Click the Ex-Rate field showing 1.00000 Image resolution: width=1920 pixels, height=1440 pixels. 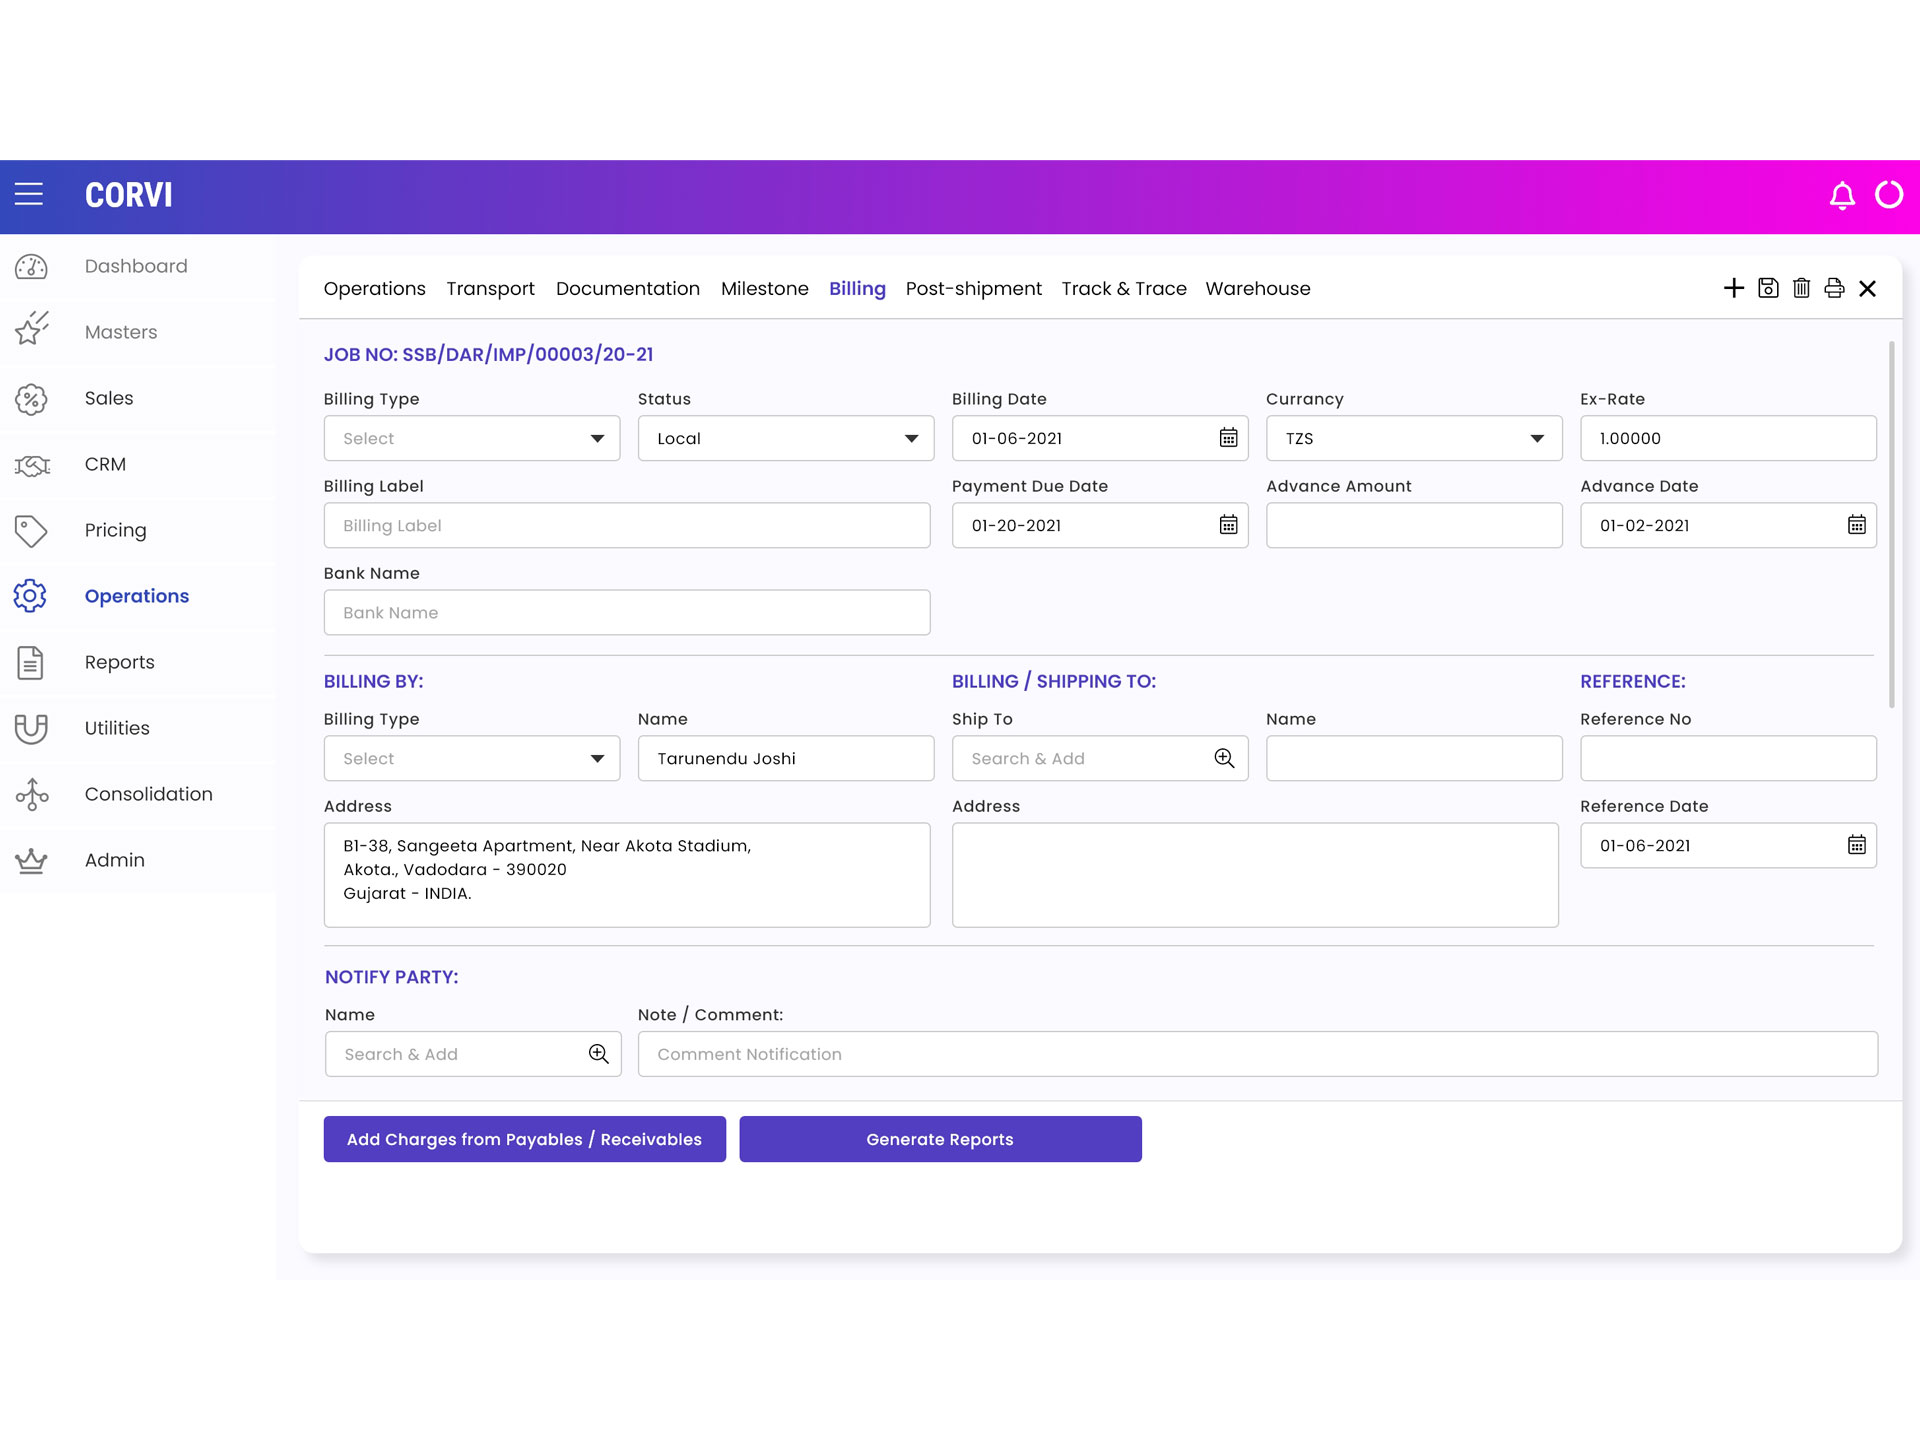pyautogui.click(x=1728, y=438)
